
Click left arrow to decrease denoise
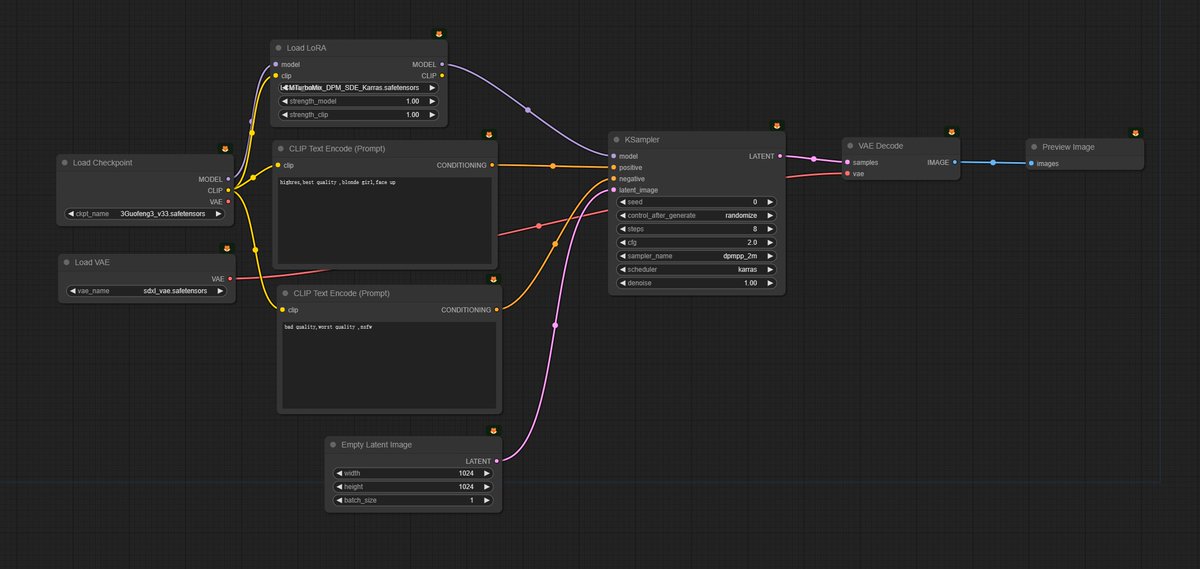click(x=623, y=283)
